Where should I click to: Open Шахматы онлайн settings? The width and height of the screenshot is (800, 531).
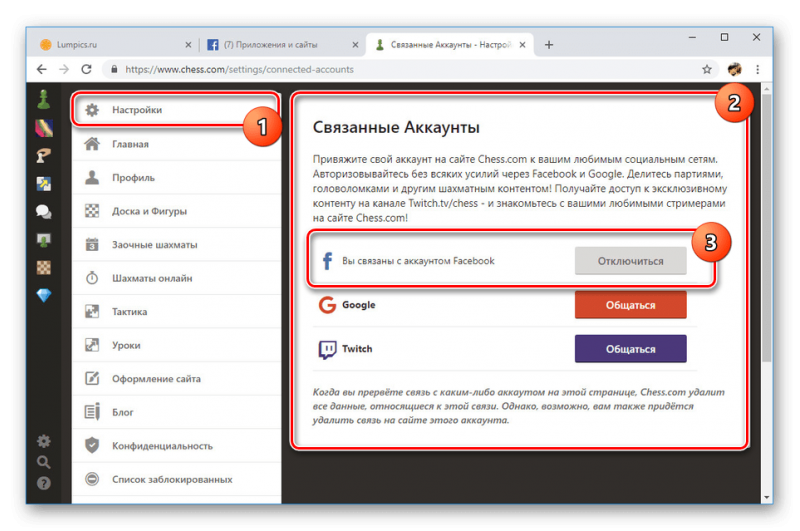click(177, 278)
